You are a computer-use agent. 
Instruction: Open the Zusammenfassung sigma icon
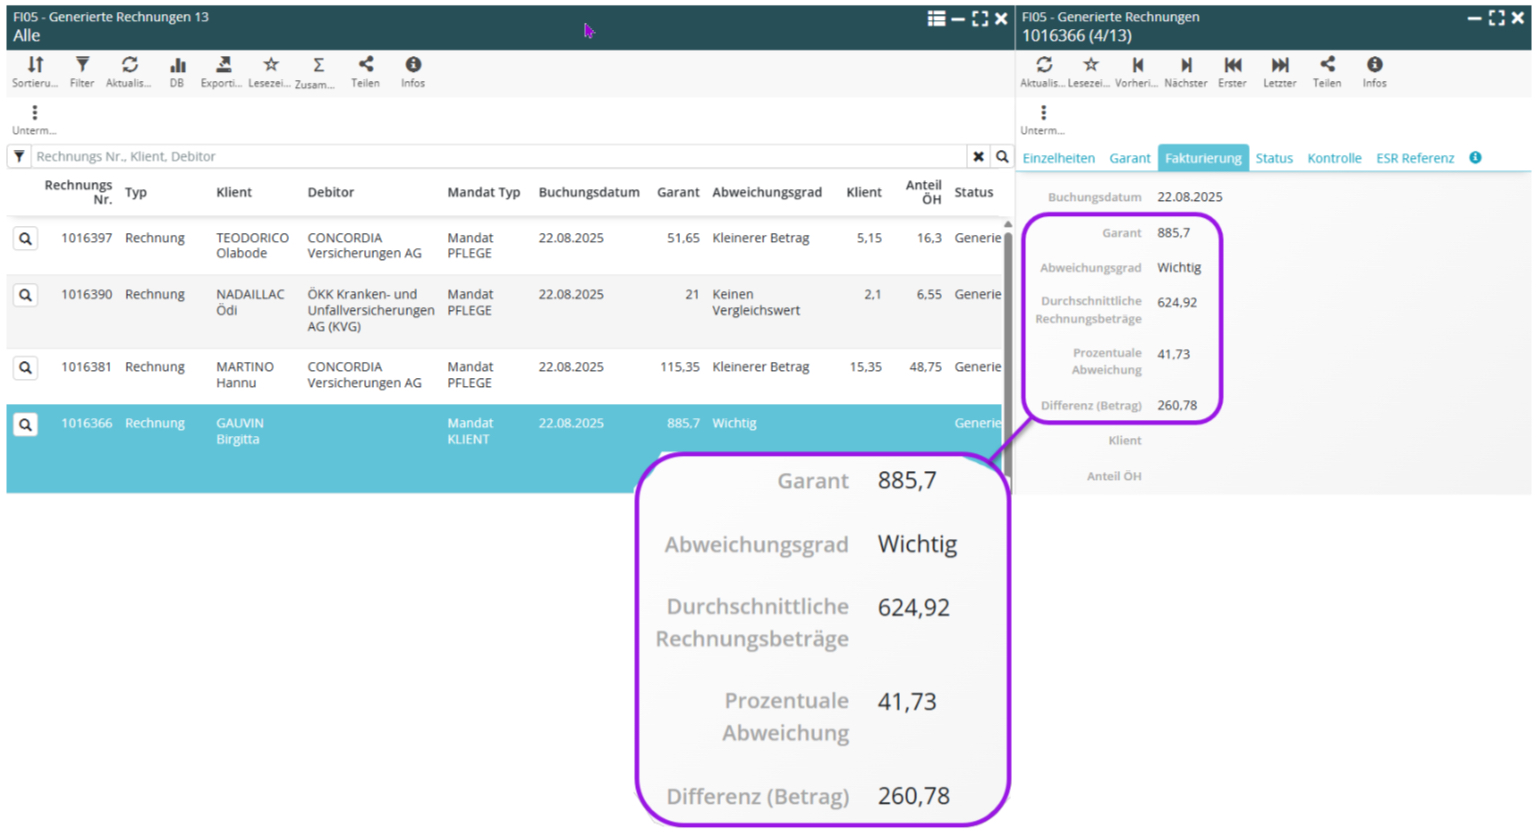tap(317, 72)
